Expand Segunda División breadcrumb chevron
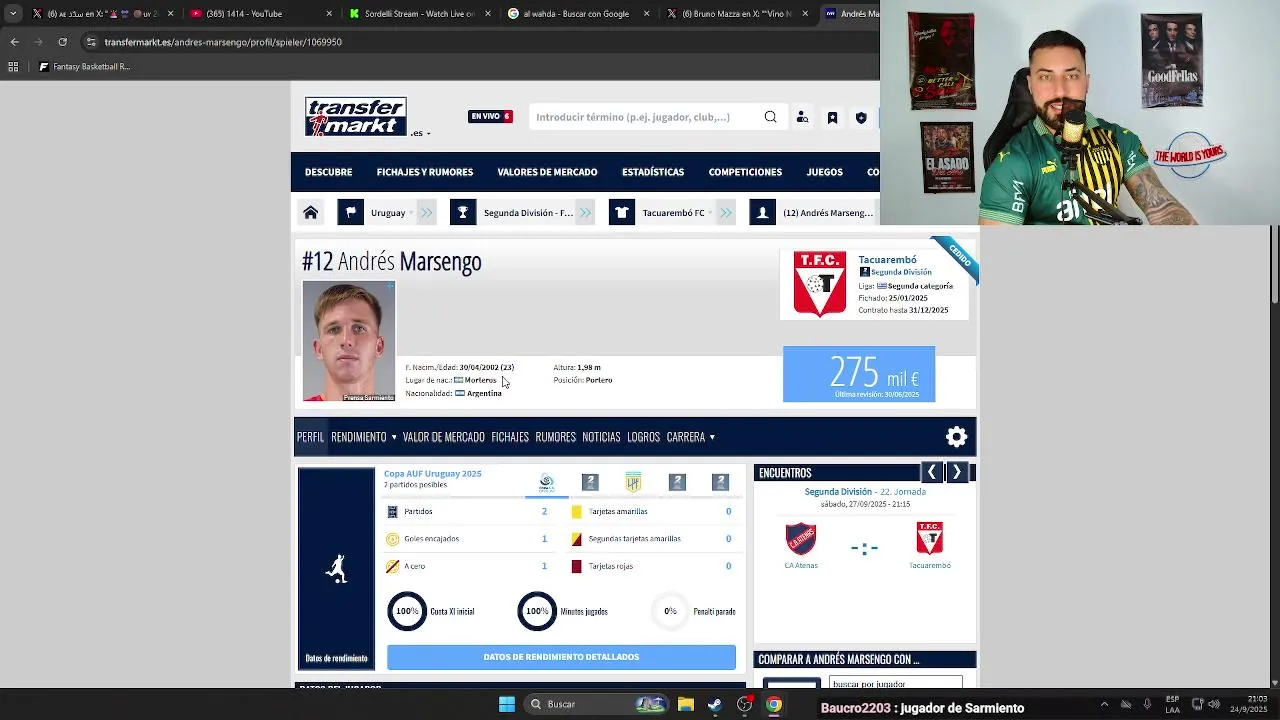The width and height of the screenshot is (1280, 720). 586,212
